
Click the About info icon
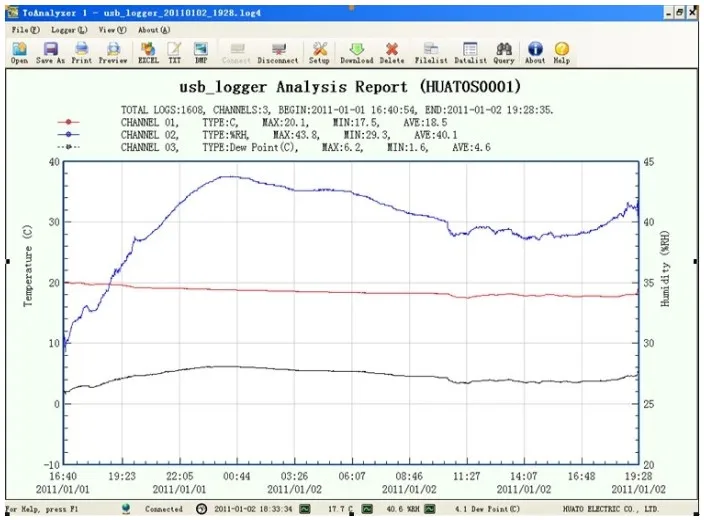(x=535, y=50)
